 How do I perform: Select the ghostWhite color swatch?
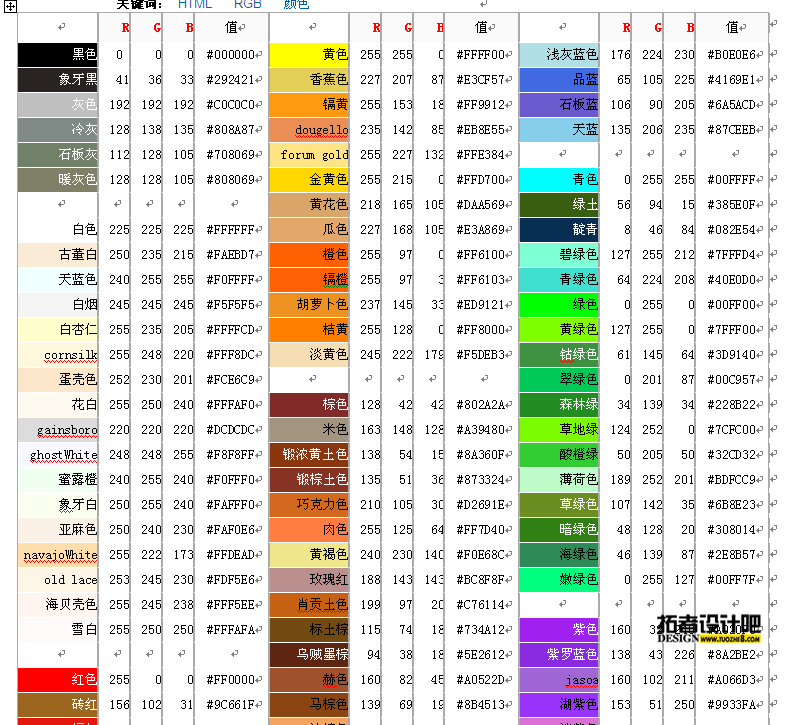coord(58,455)
